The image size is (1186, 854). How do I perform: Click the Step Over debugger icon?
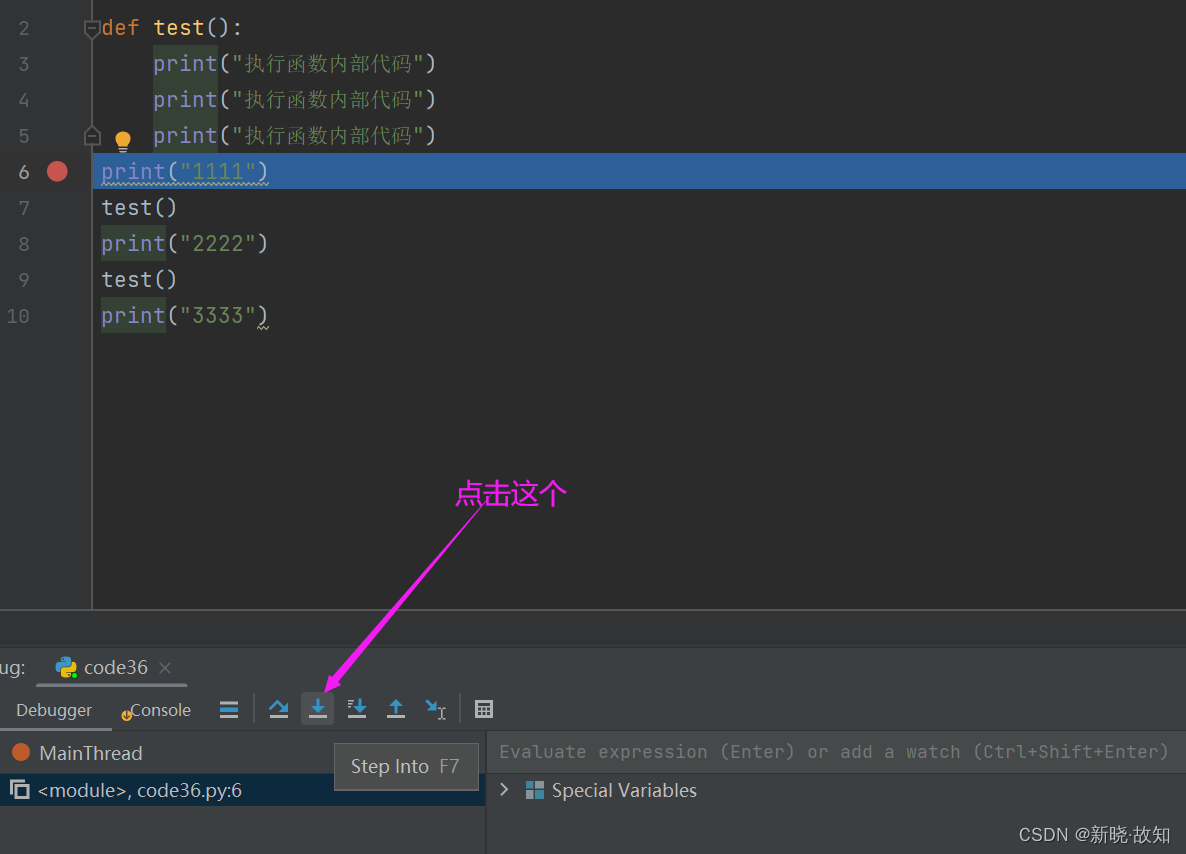[278, 709]
